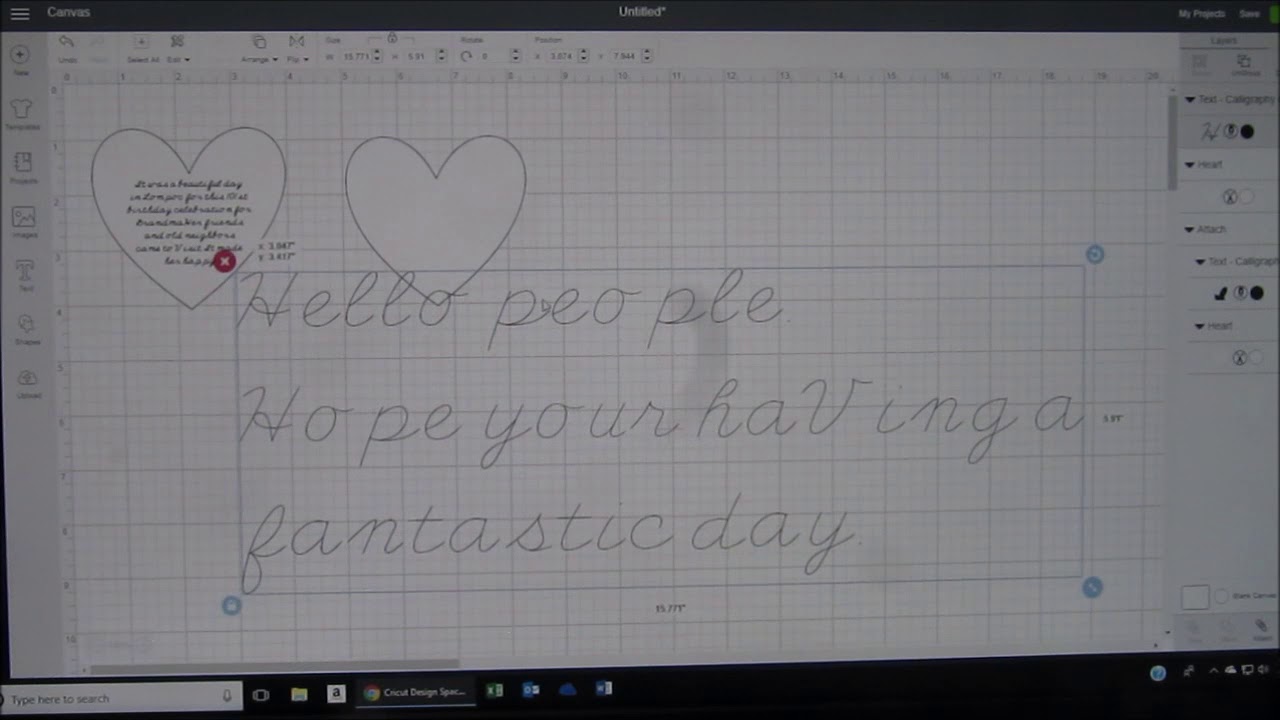The image size is (1280, 720).
Task: Rotate the selection using the rotate icon
Action: coord(466,56)
